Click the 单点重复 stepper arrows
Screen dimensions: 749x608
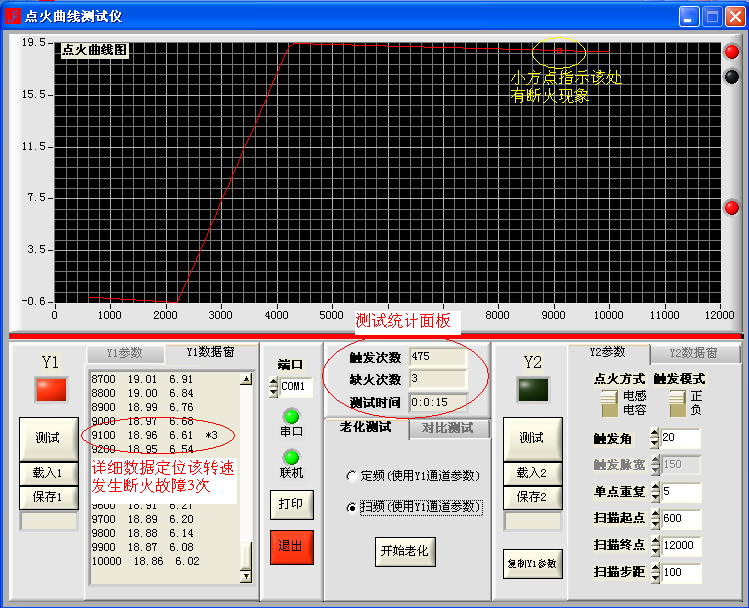pos(655,492)
